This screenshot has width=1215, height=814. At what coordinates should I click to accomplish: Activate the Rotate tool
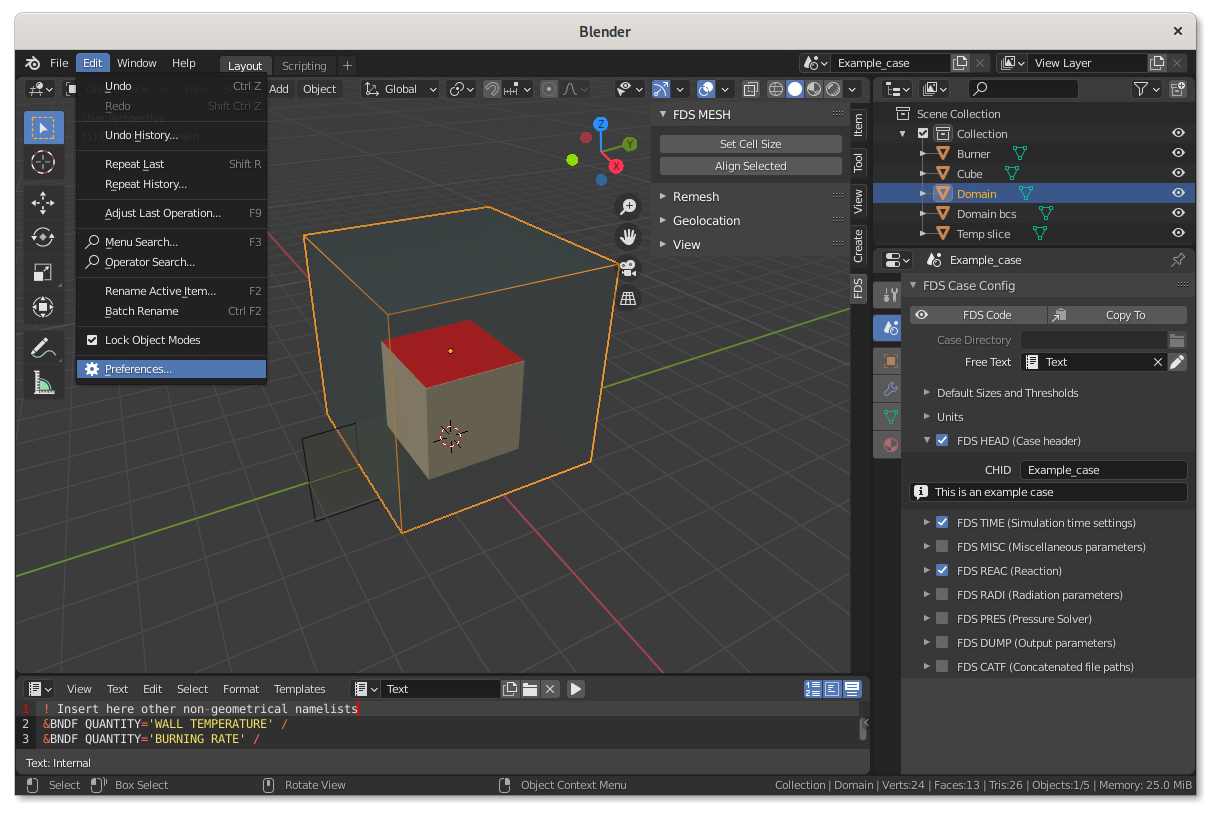pos(43,237)
